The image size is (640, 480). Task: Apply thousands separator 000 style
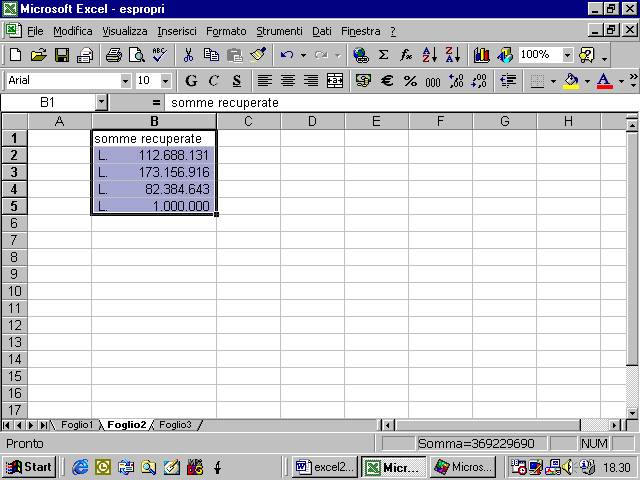pos(433,80)
